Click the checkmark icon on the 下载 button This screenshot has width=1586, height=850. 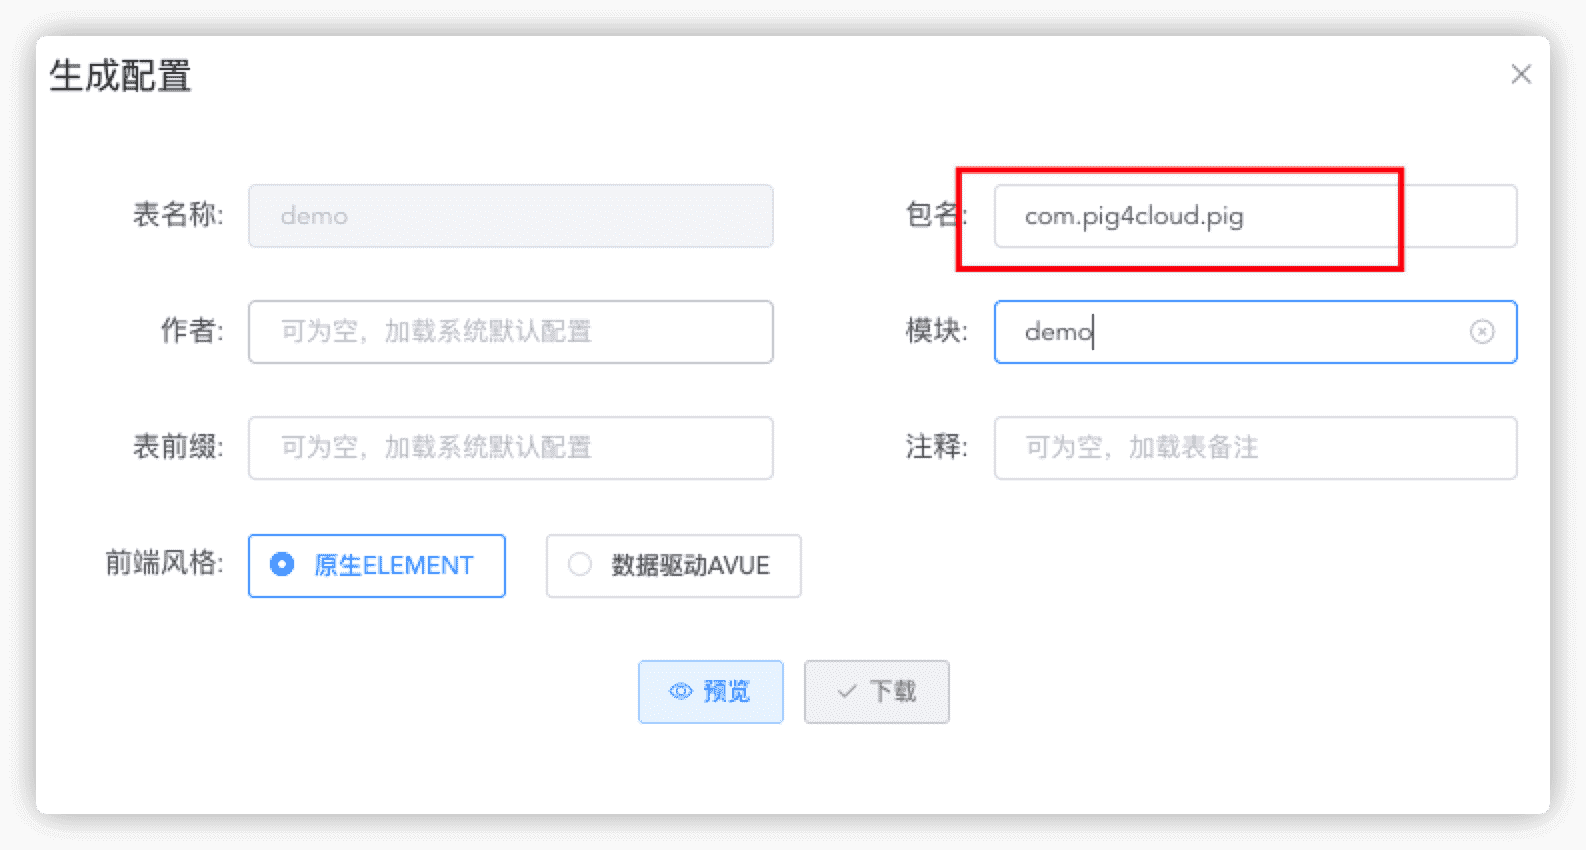tap(847, 691)
